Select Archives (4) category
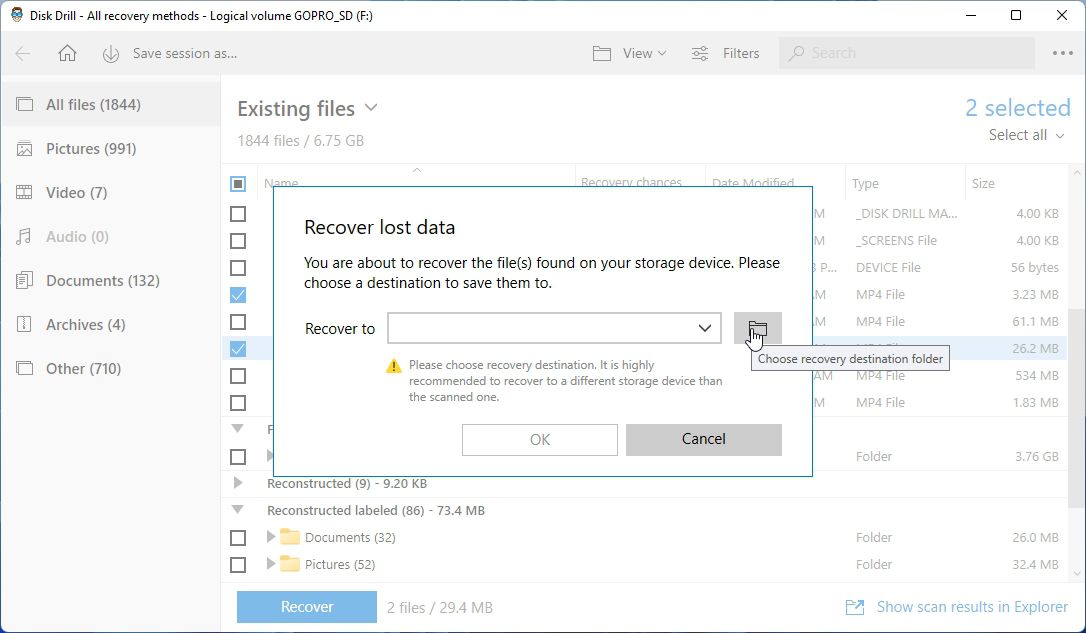This screenshot has height=633, width=1086. [110, 325]
